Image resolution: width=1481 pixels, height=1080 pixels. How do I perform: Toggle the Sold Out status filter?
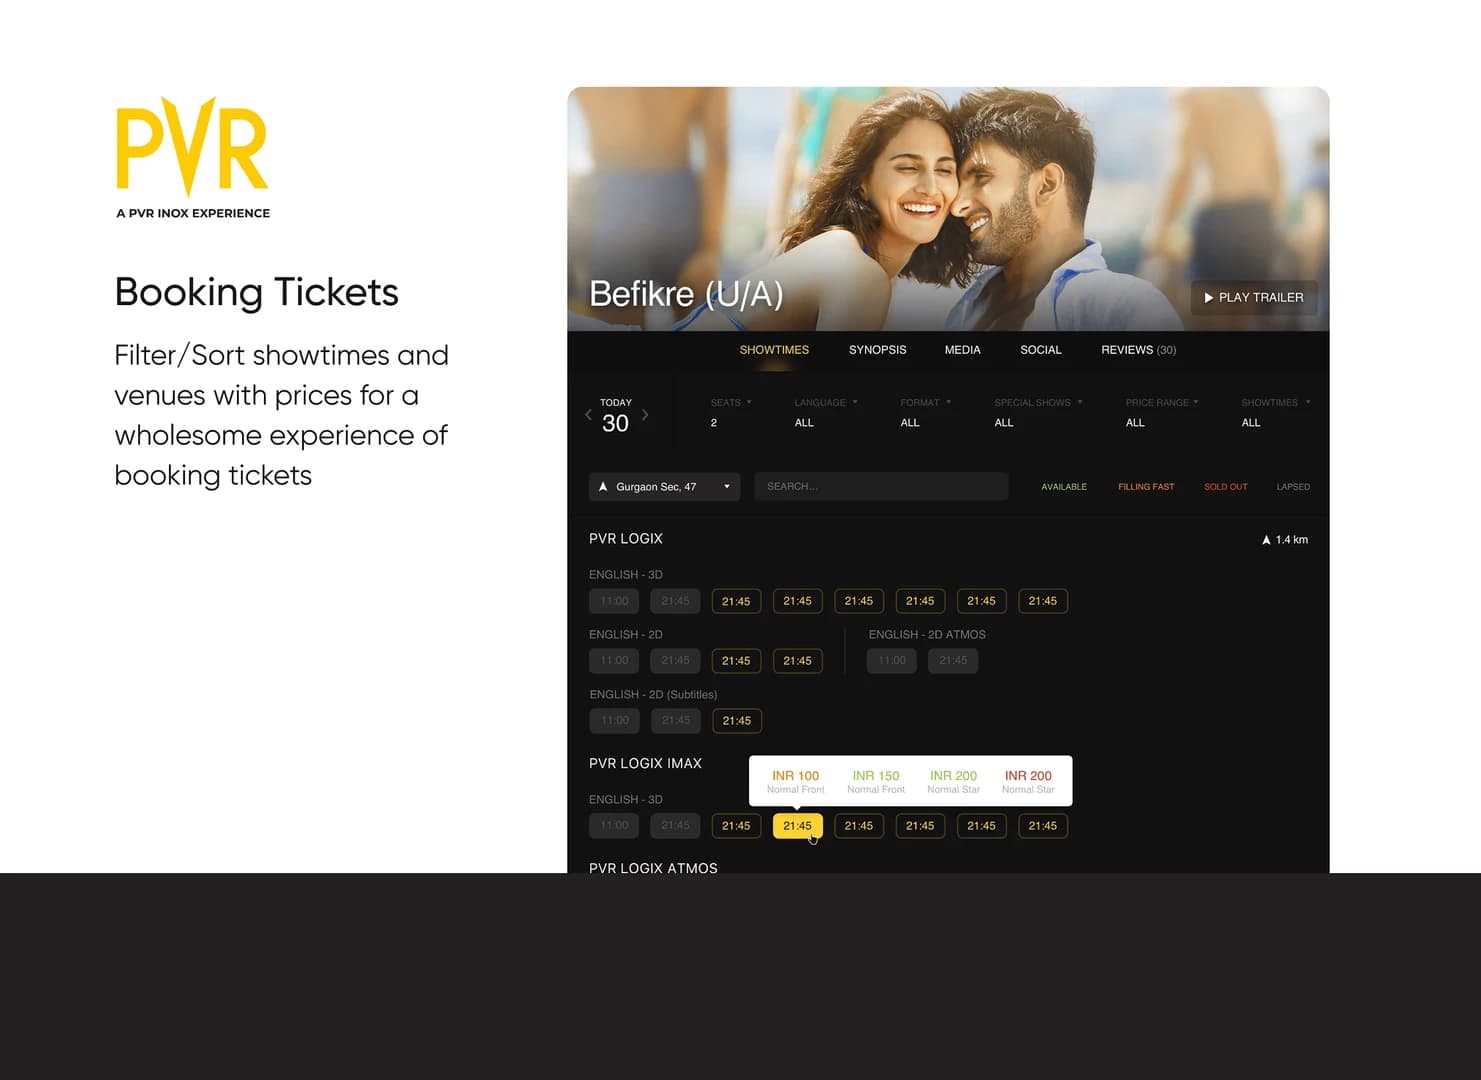pos(1225,487)
